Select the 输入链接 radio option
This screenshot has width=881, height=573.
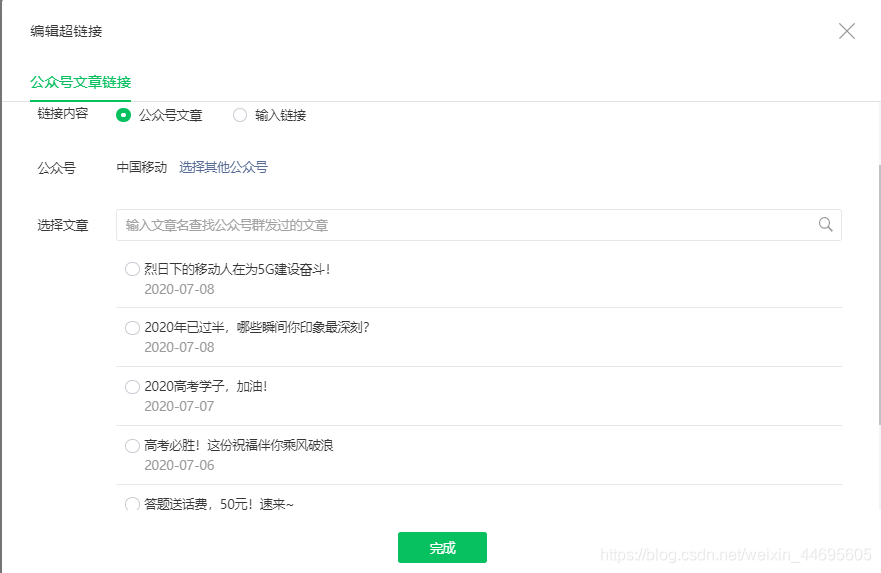tap(240, 115)
